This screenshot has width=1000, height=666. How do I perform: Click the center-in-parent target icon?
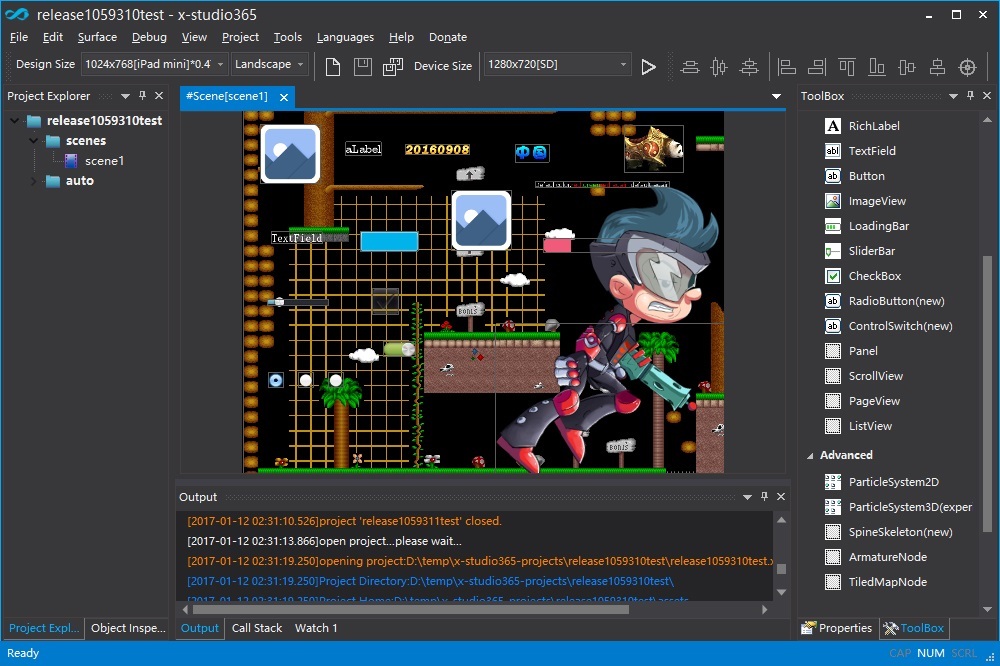tap(967, 66)
